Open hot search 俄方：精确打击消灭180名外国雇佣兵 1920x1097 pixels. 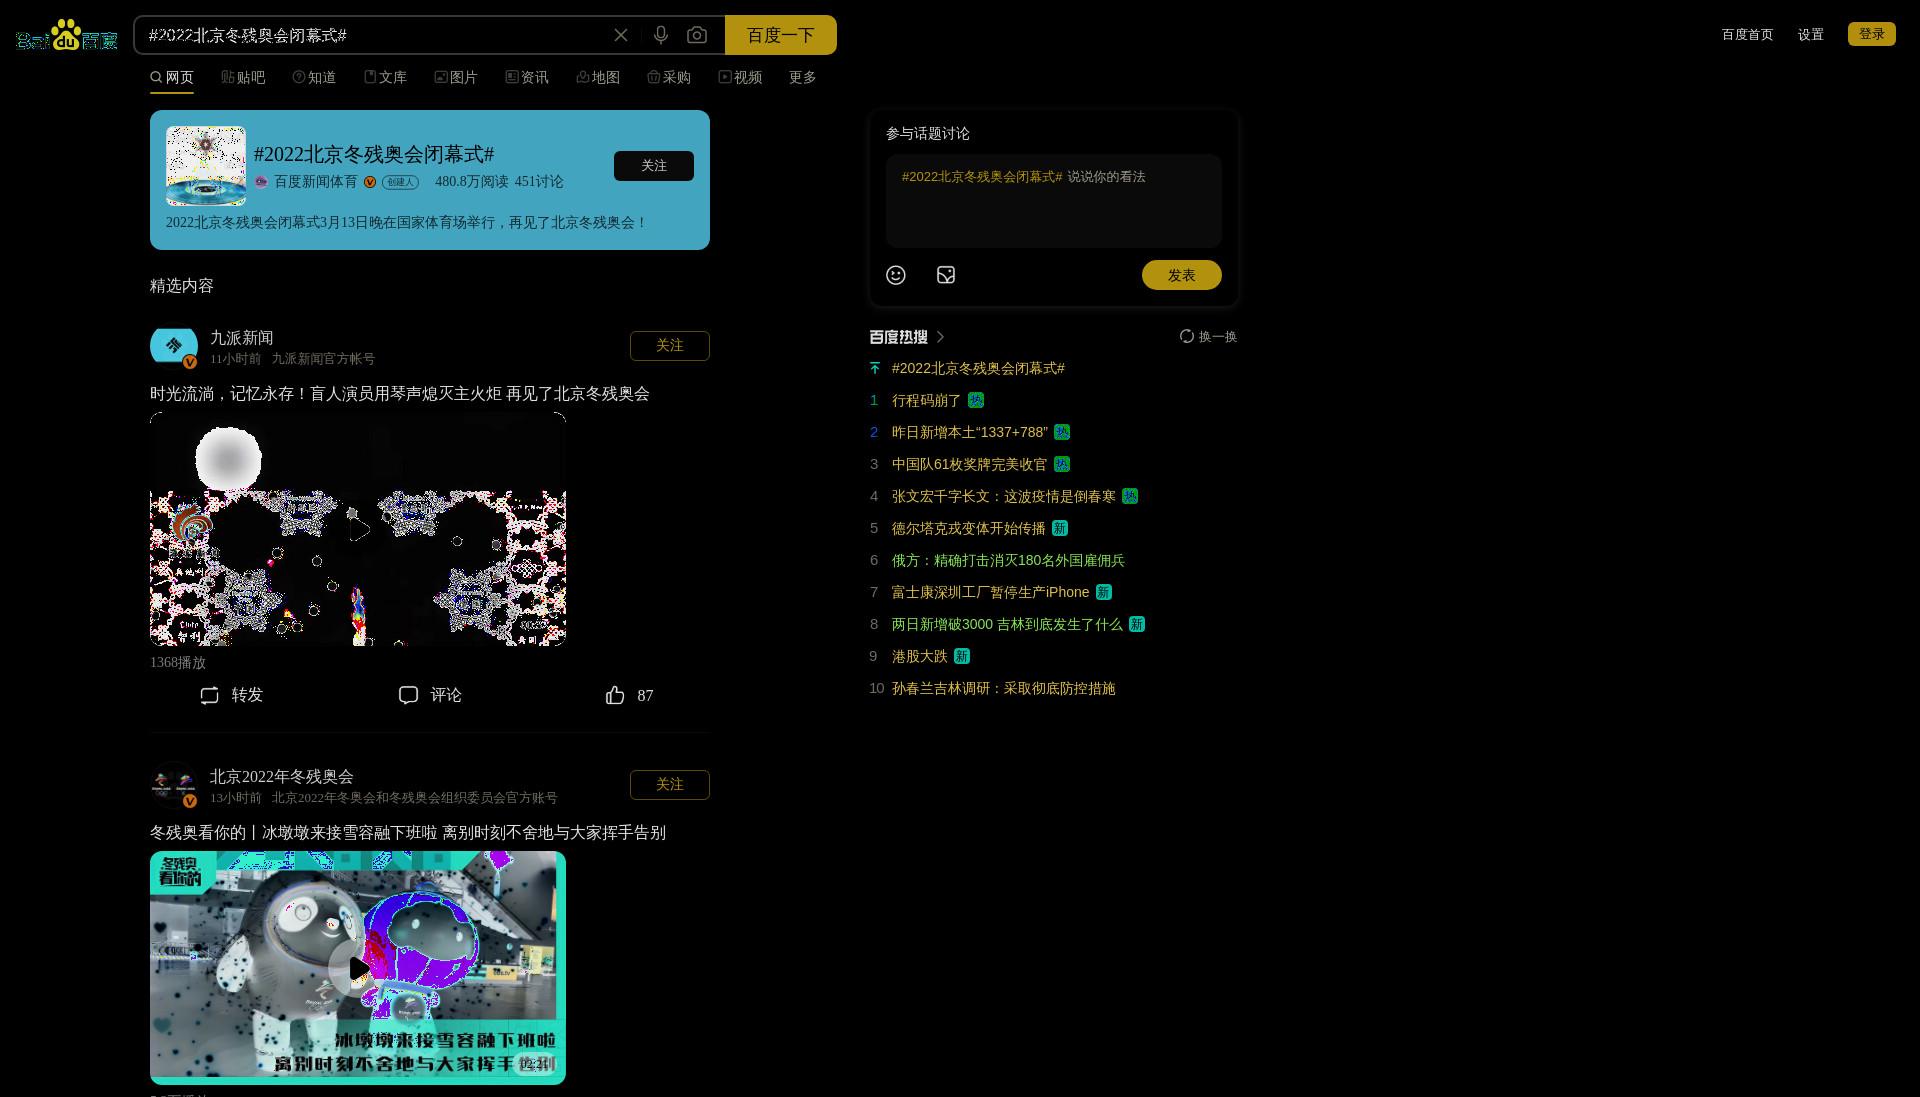(1008, 561)
